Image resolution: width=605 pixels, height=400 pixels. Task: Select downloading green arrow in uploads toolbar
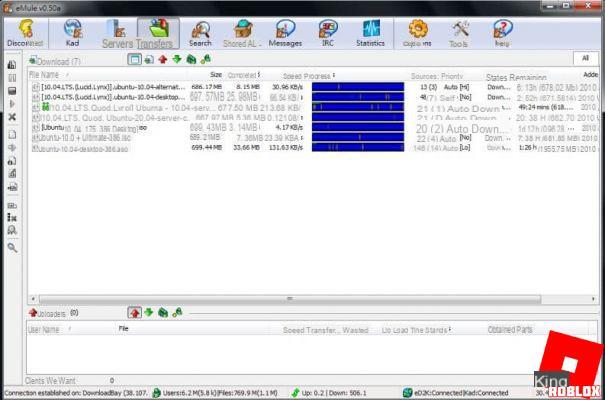point(149,312)
